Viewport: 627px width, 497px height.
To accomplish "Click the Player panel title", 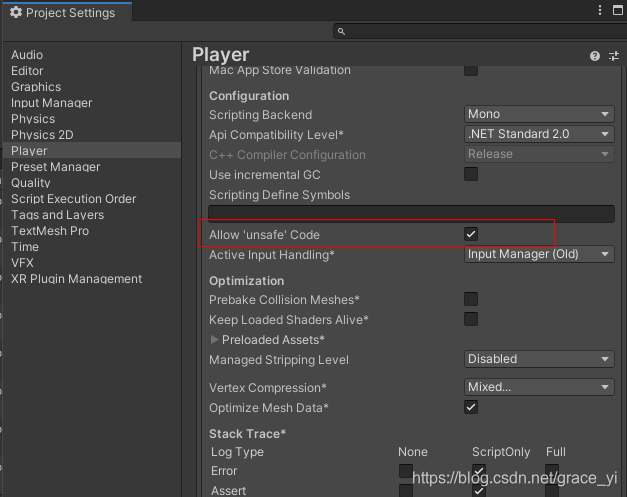I will [221, 55].
